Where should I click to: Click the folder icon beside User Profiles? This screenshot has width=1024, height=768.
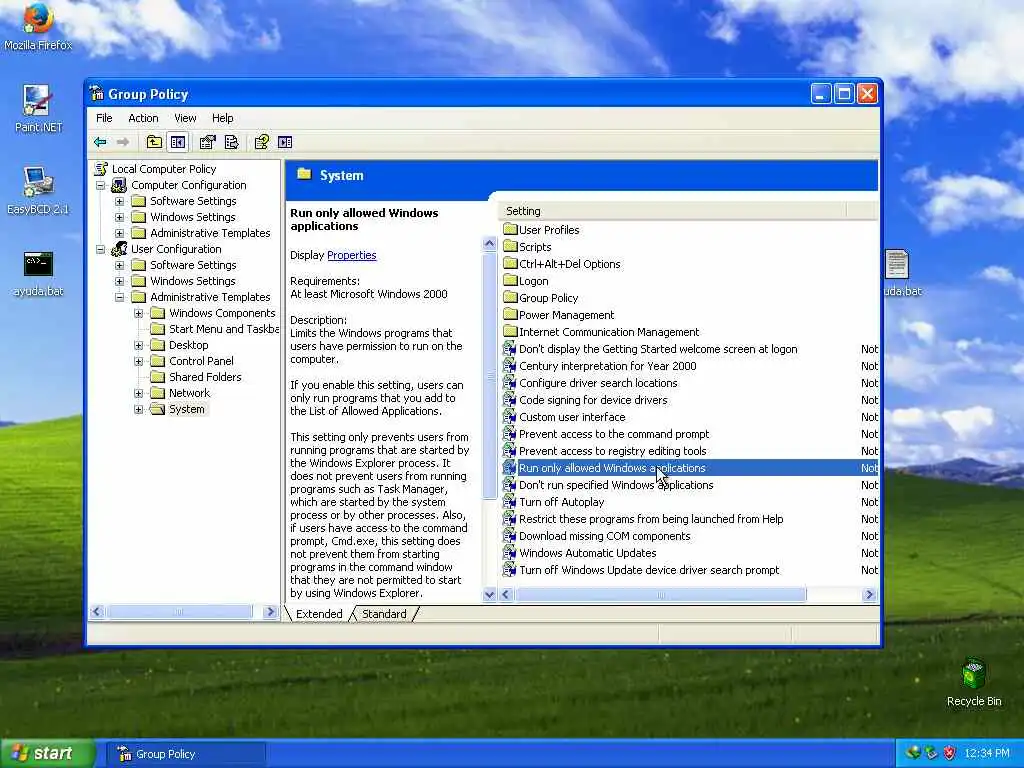point(510,229)
